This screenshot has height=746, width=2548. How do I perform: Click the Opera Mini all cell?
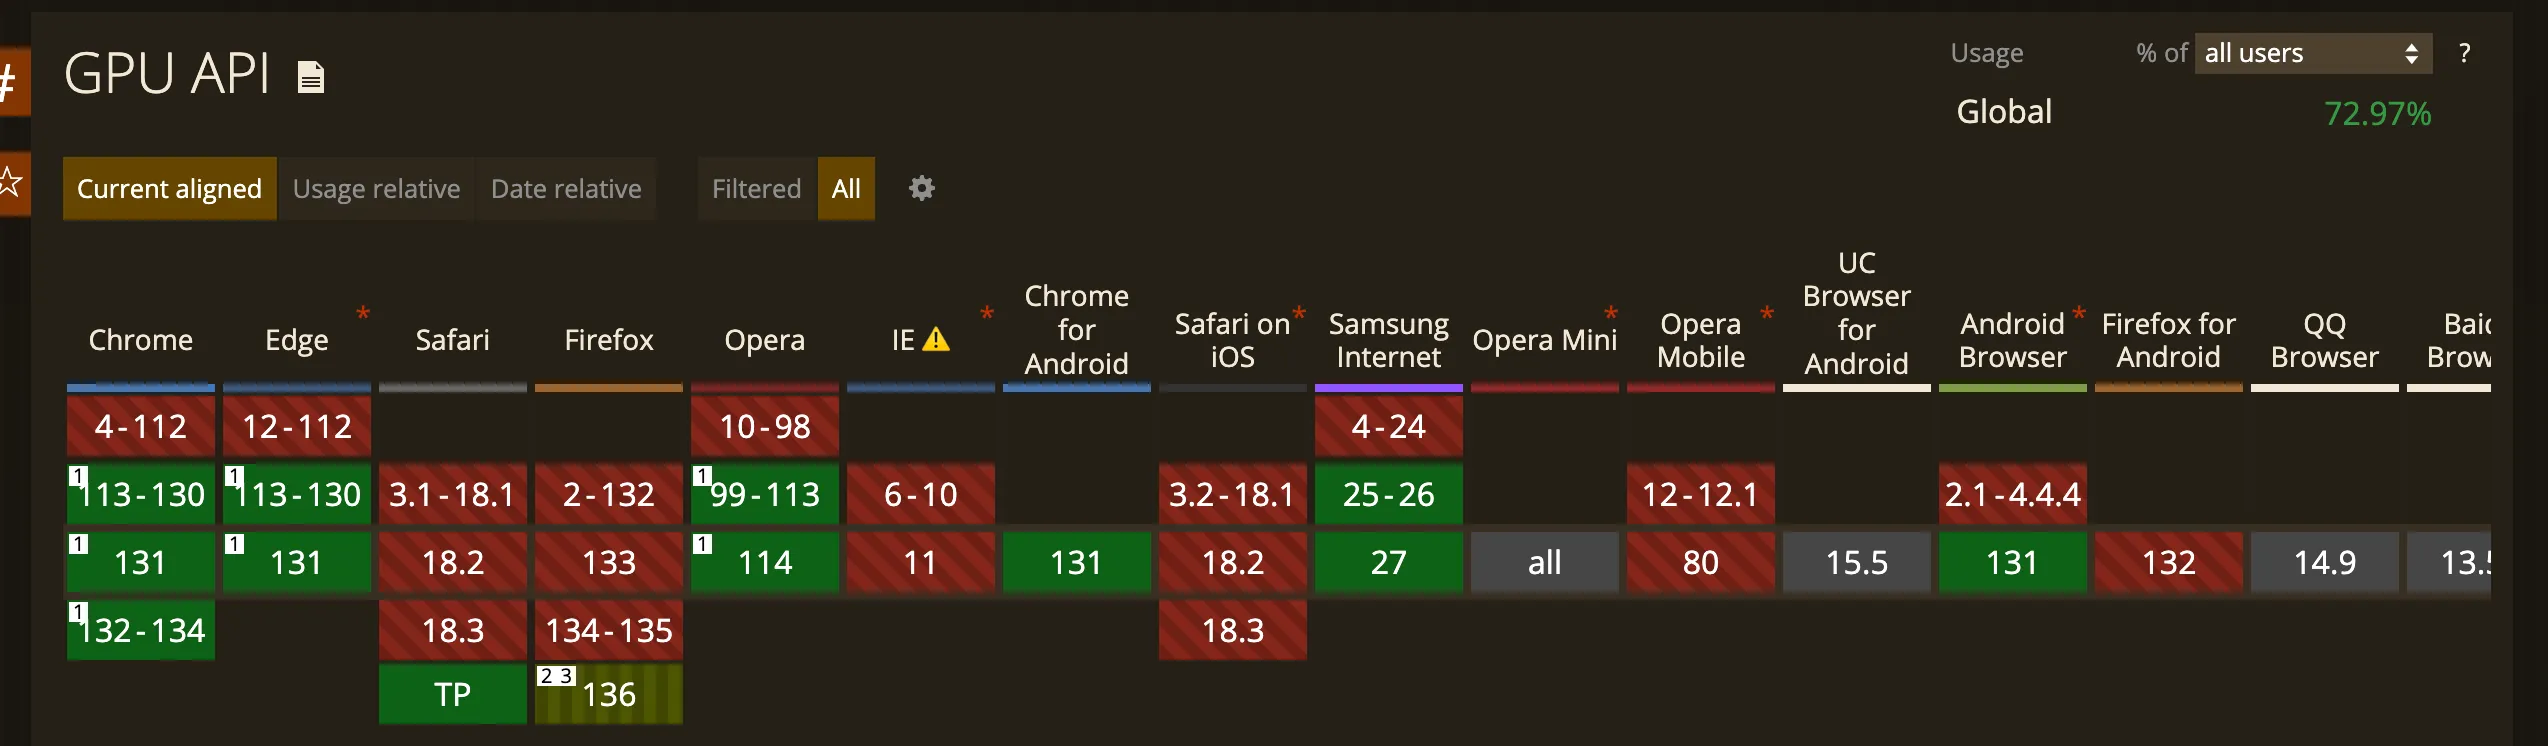(1544, 563)
